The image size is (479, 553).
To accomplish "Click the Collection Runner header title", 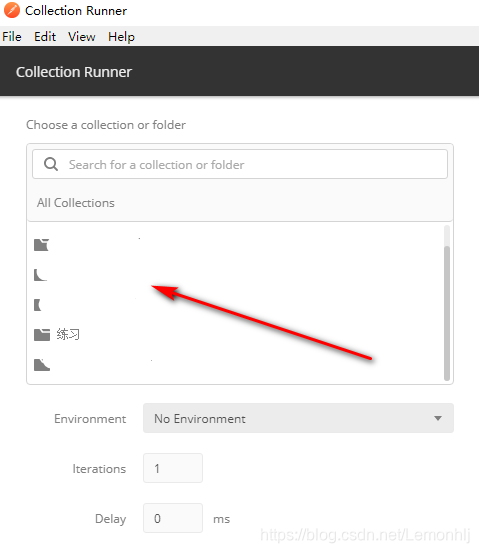I will click(x=74, y=72).
